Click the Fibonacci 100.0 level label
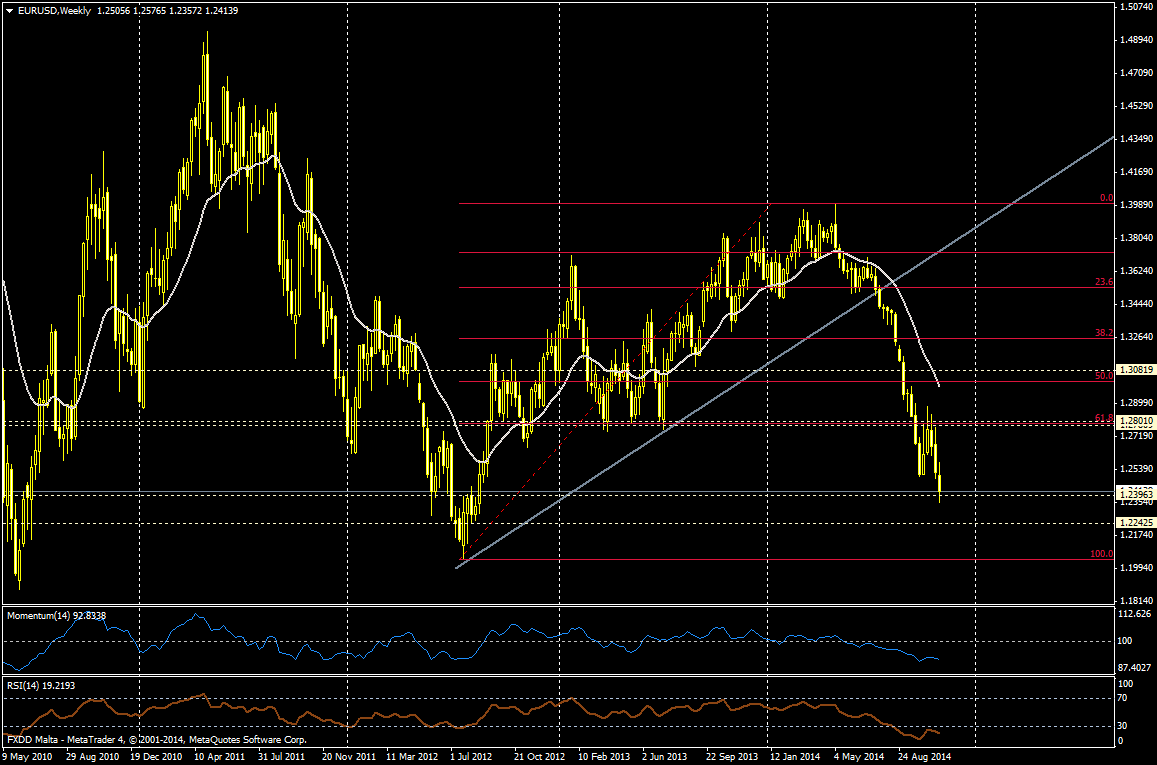This screenshot has height=765, width=1157. coord(1101,553)
